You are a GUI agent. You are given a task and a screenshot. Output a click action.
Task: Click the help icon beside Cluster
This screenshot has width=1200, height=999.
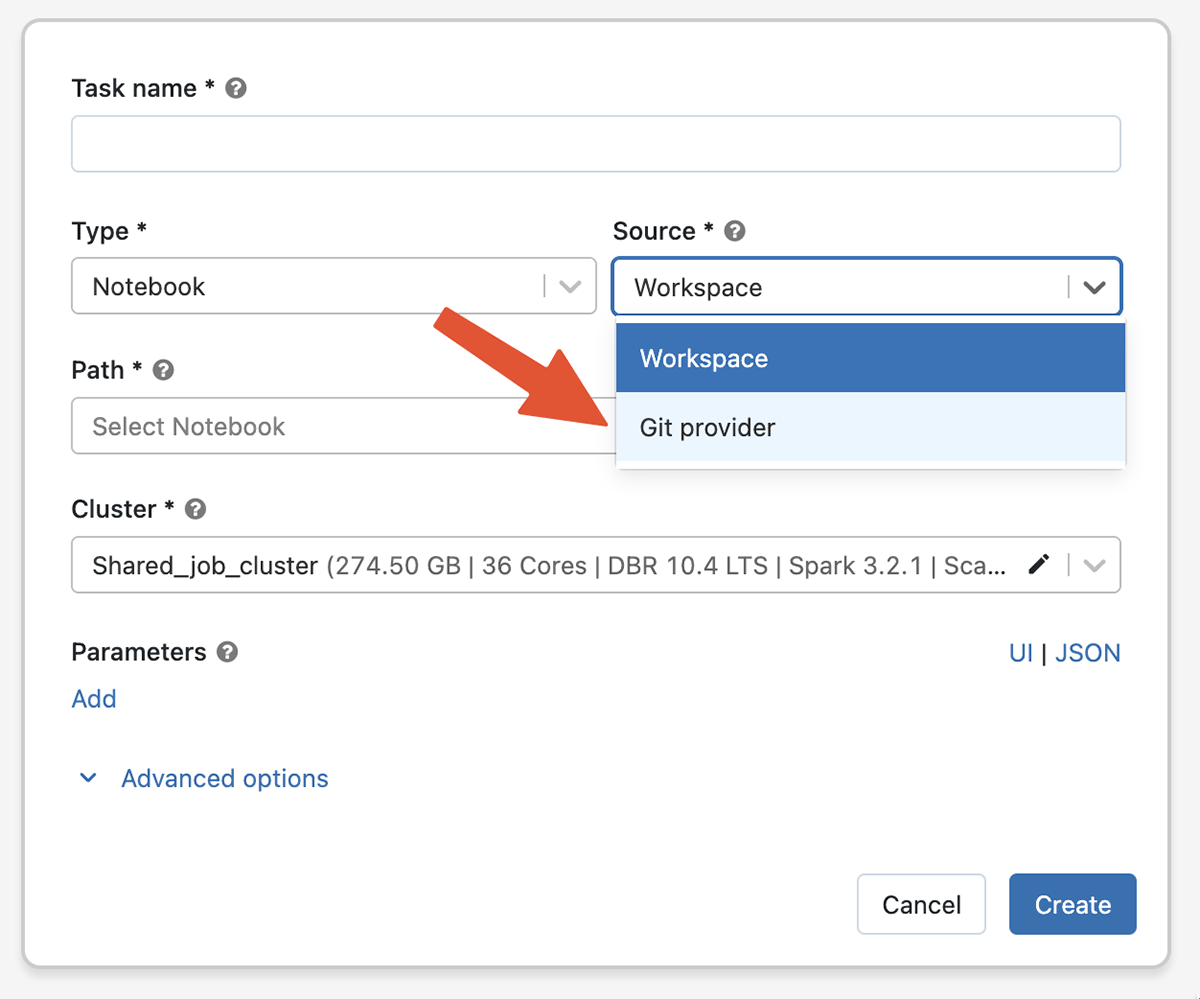(196, 509)
